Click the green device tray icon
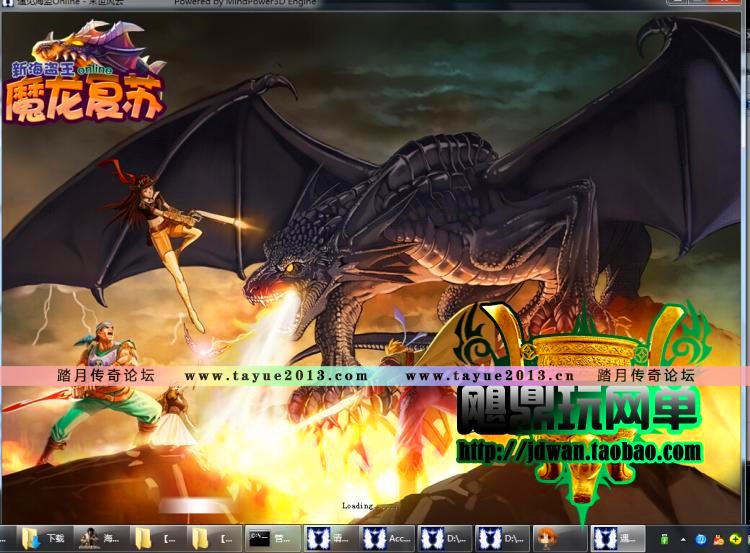The height and width of the screenshot is (553, 750). (x=664, y=540)
